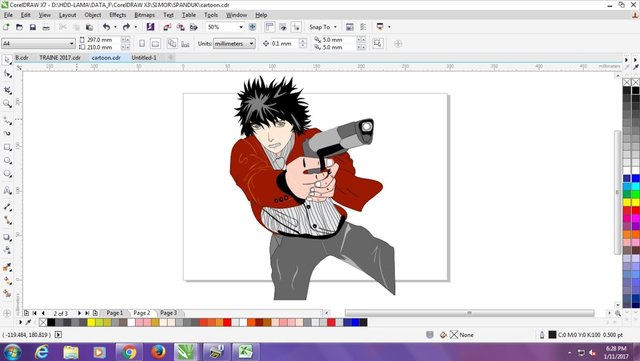Select the Parallel Dimension tool

tap(7, 207)
